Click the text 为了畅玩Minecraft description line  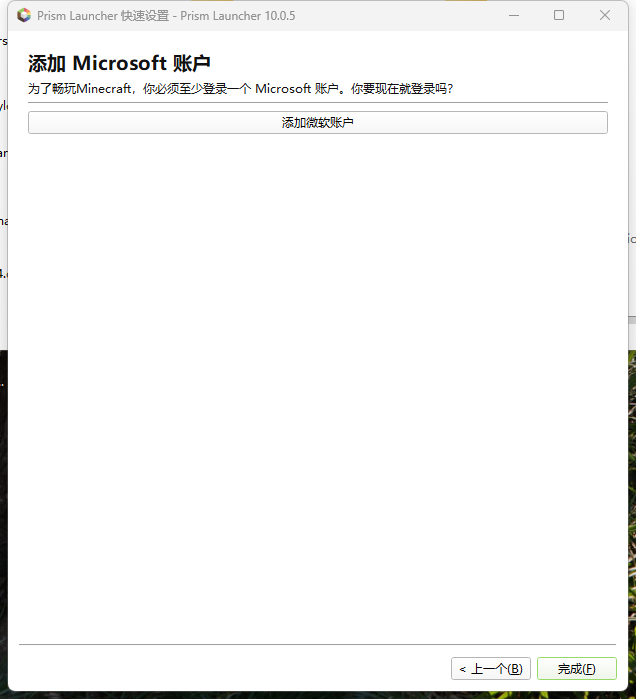[241, 88]
